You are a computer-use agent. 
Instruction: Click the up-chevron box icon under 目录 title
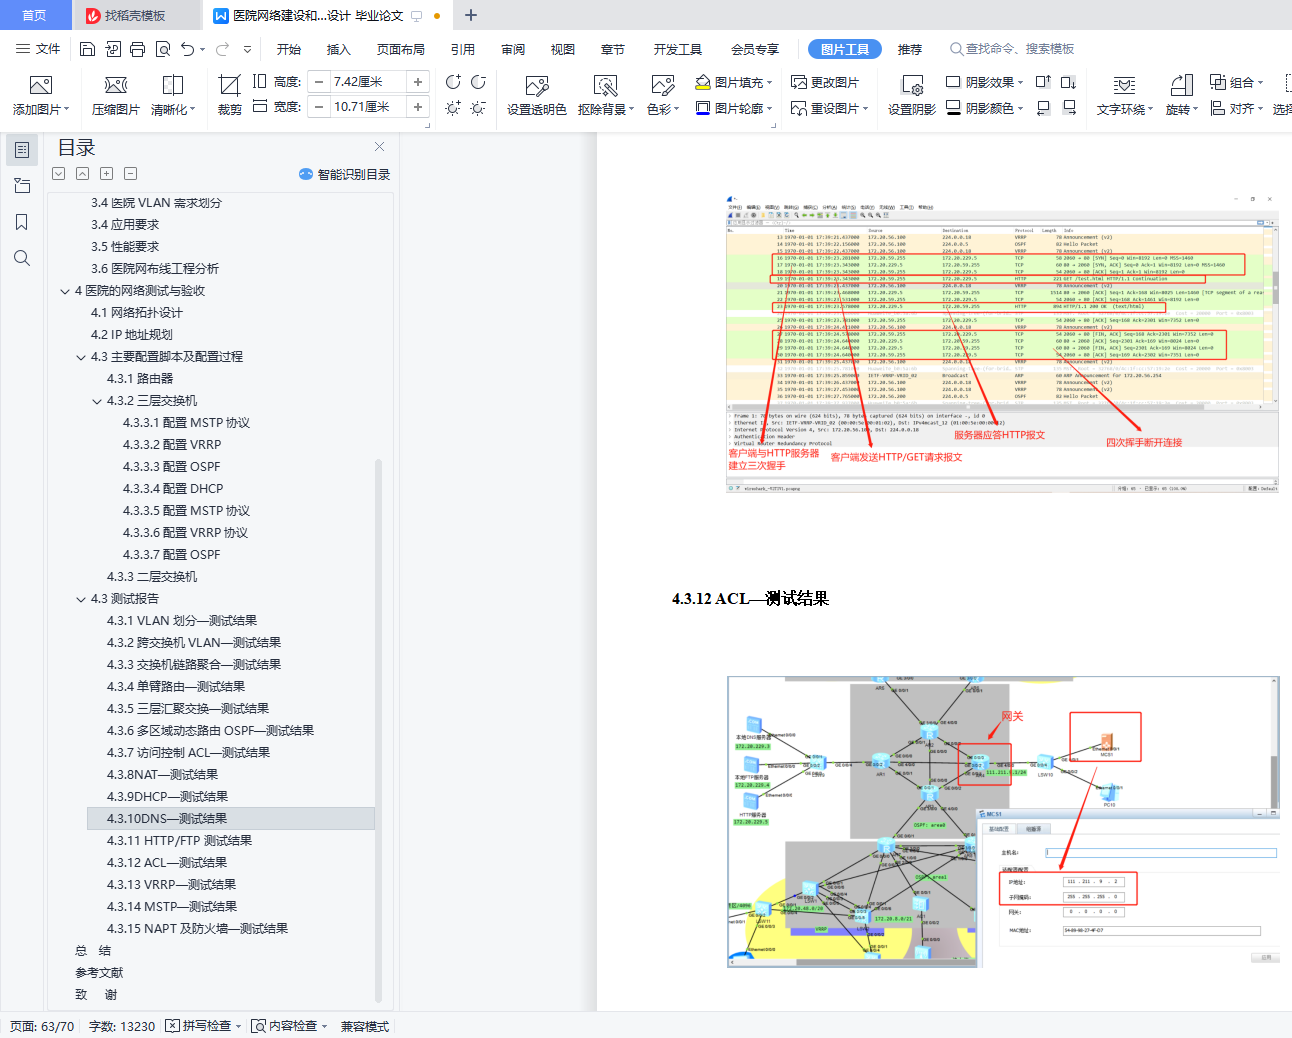pyautogui.click(x=83, y=174)
